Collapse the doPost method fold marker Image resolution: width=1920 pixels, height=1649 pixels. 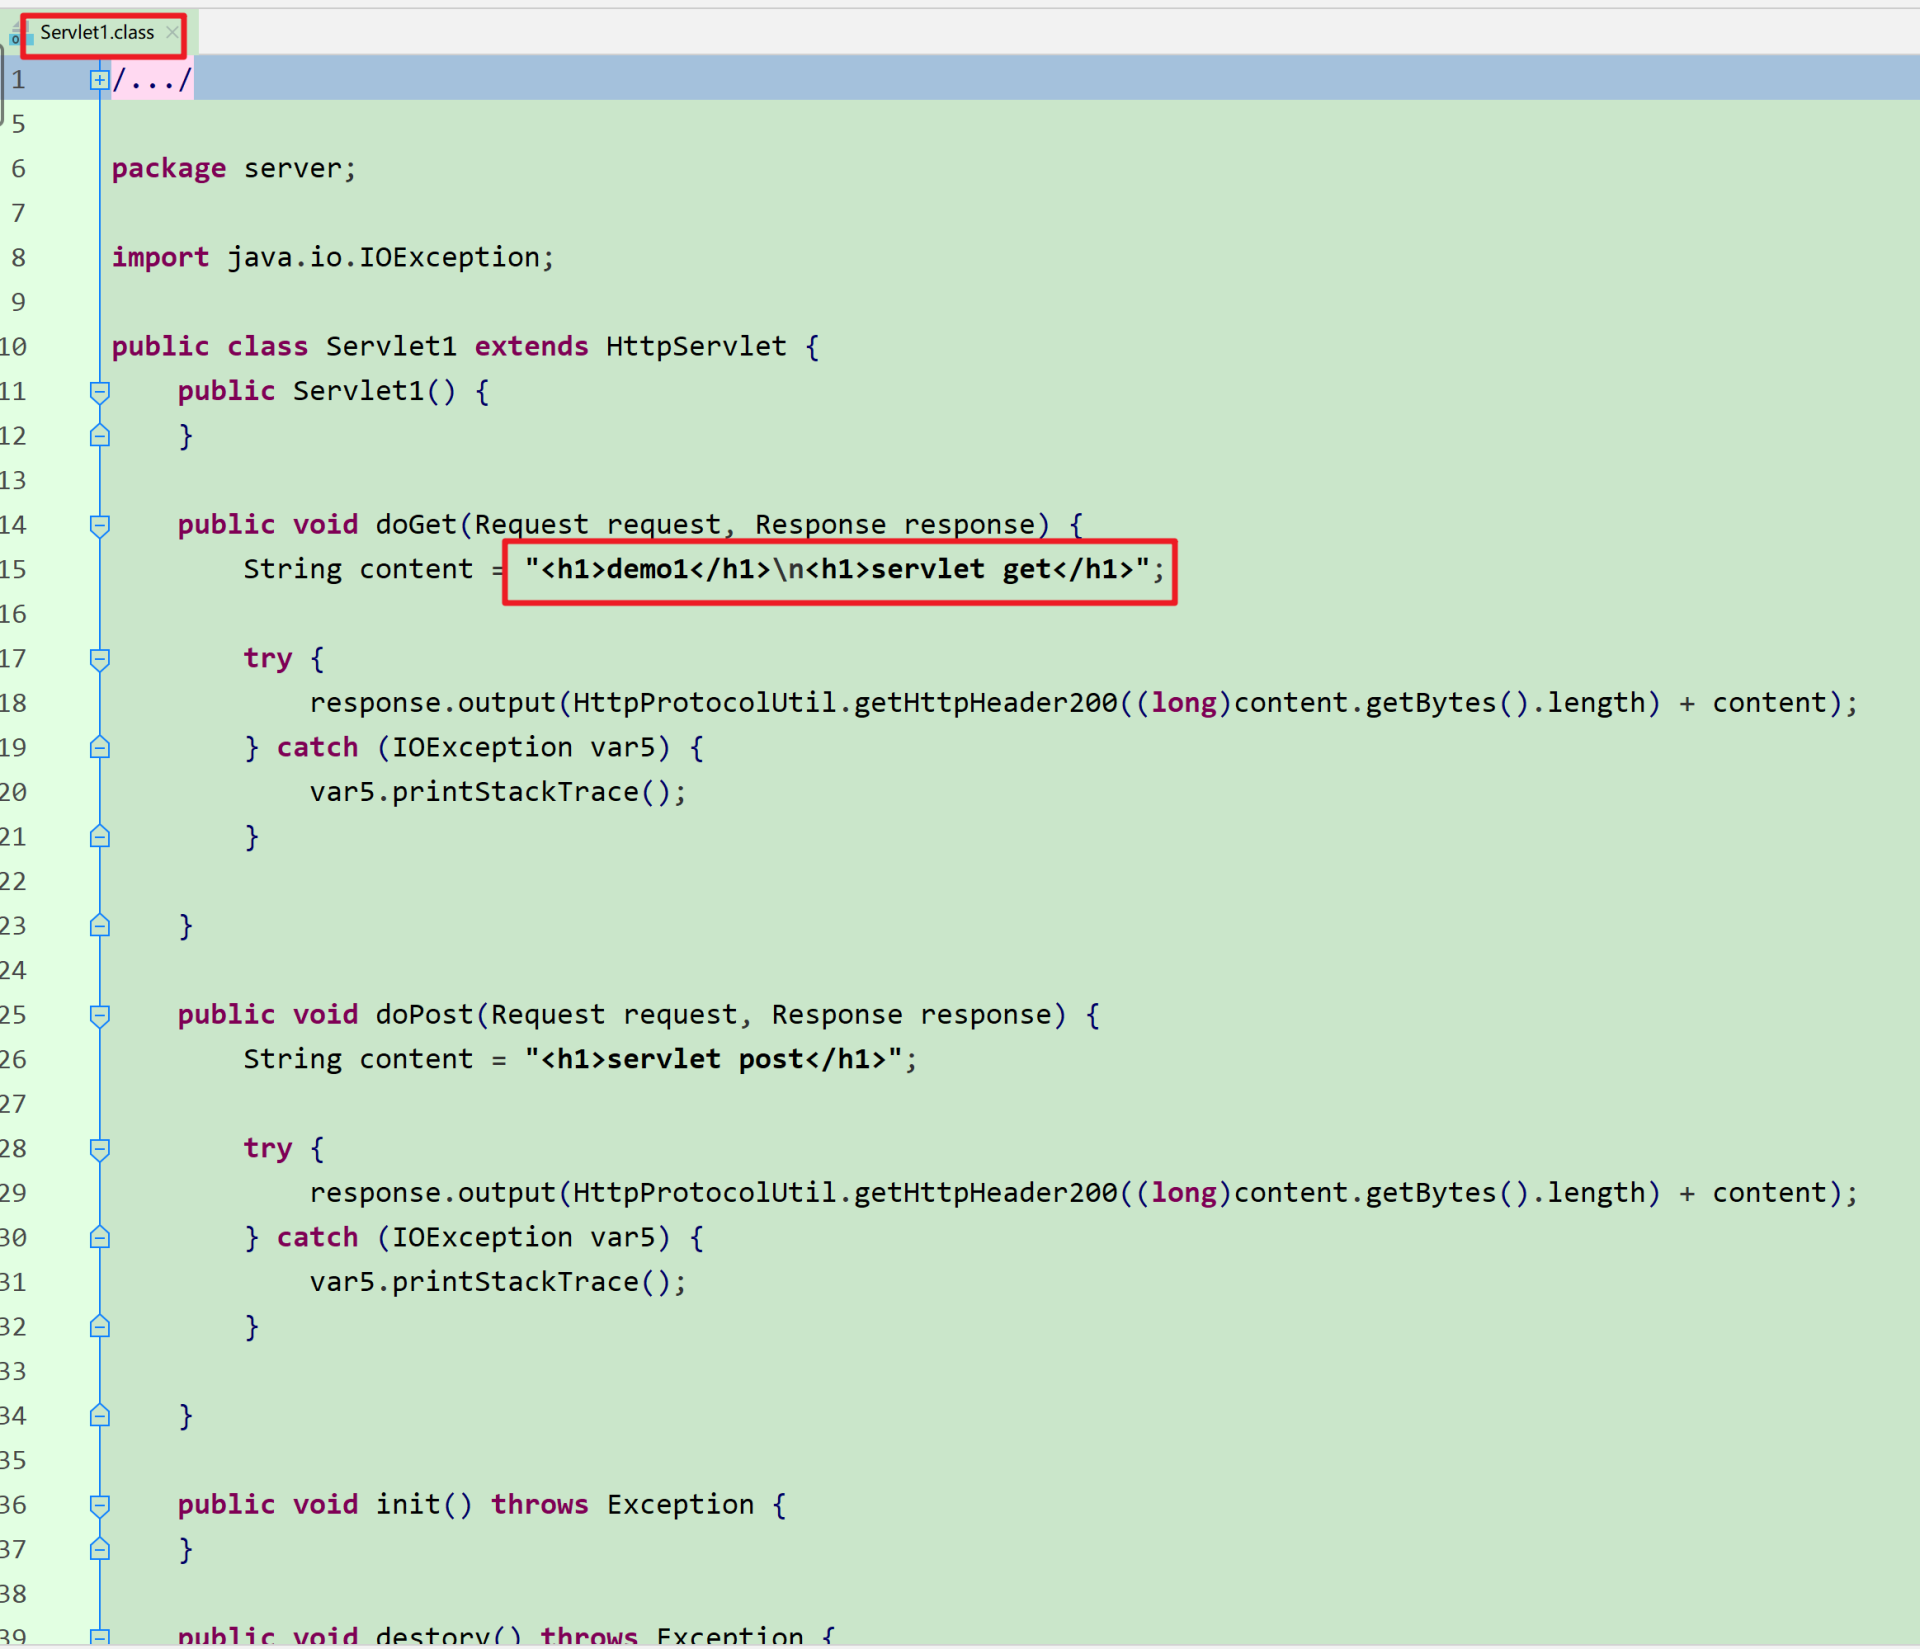(99, 1015)
